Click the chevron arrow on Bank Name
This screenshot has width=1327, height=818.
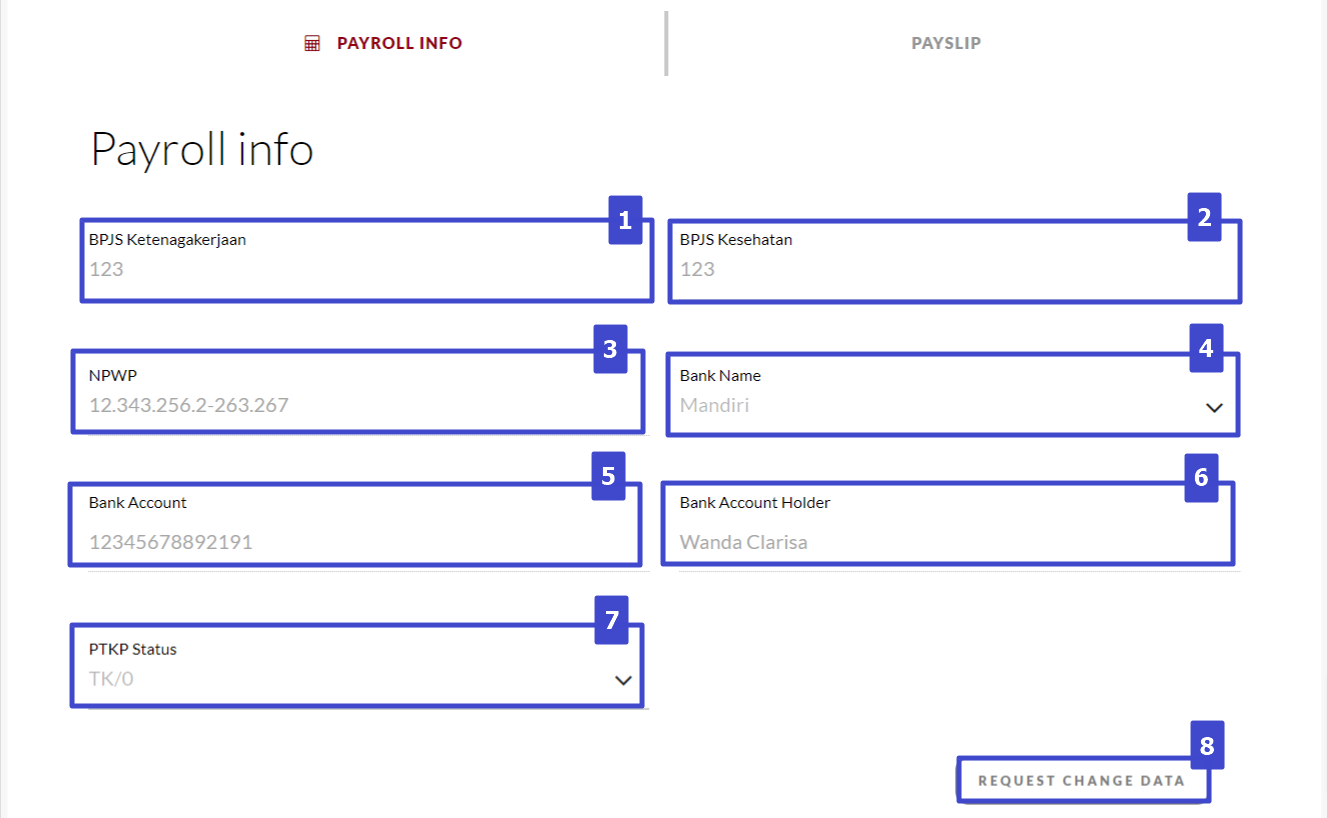[1213, 407]
